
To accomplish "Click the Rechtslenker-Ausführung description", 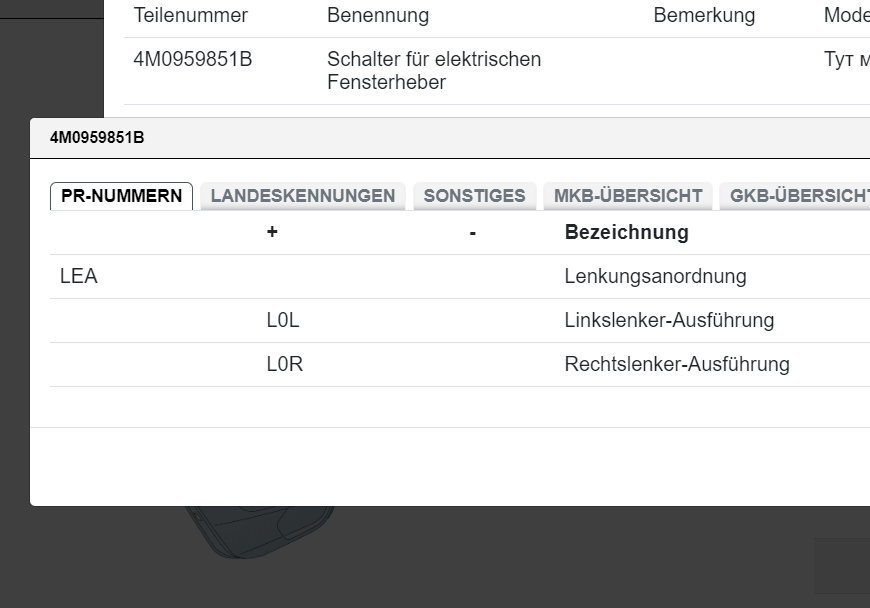I will coord(677,365).
